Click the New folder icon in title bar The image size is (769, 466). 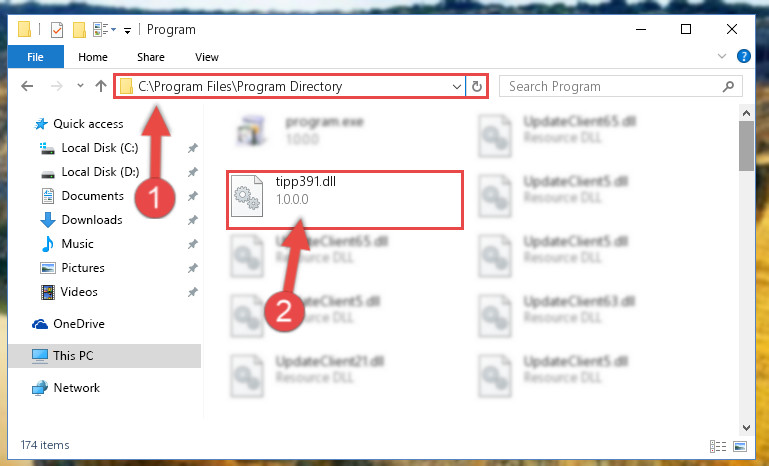point(79,30)
